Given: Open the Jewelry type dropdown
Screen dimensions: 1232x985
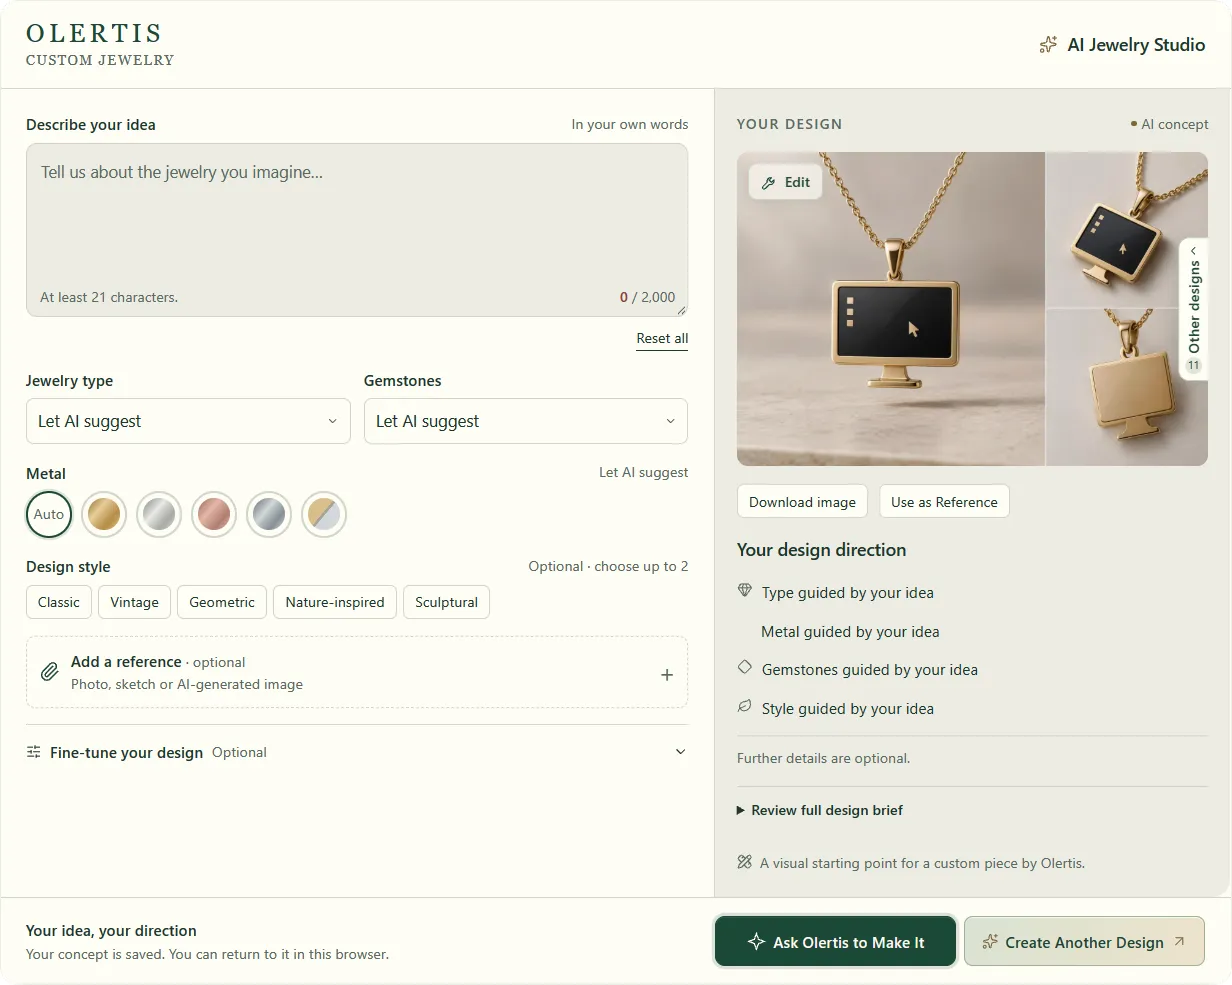Looking at the screenshot, I should (x=188, y=421).
